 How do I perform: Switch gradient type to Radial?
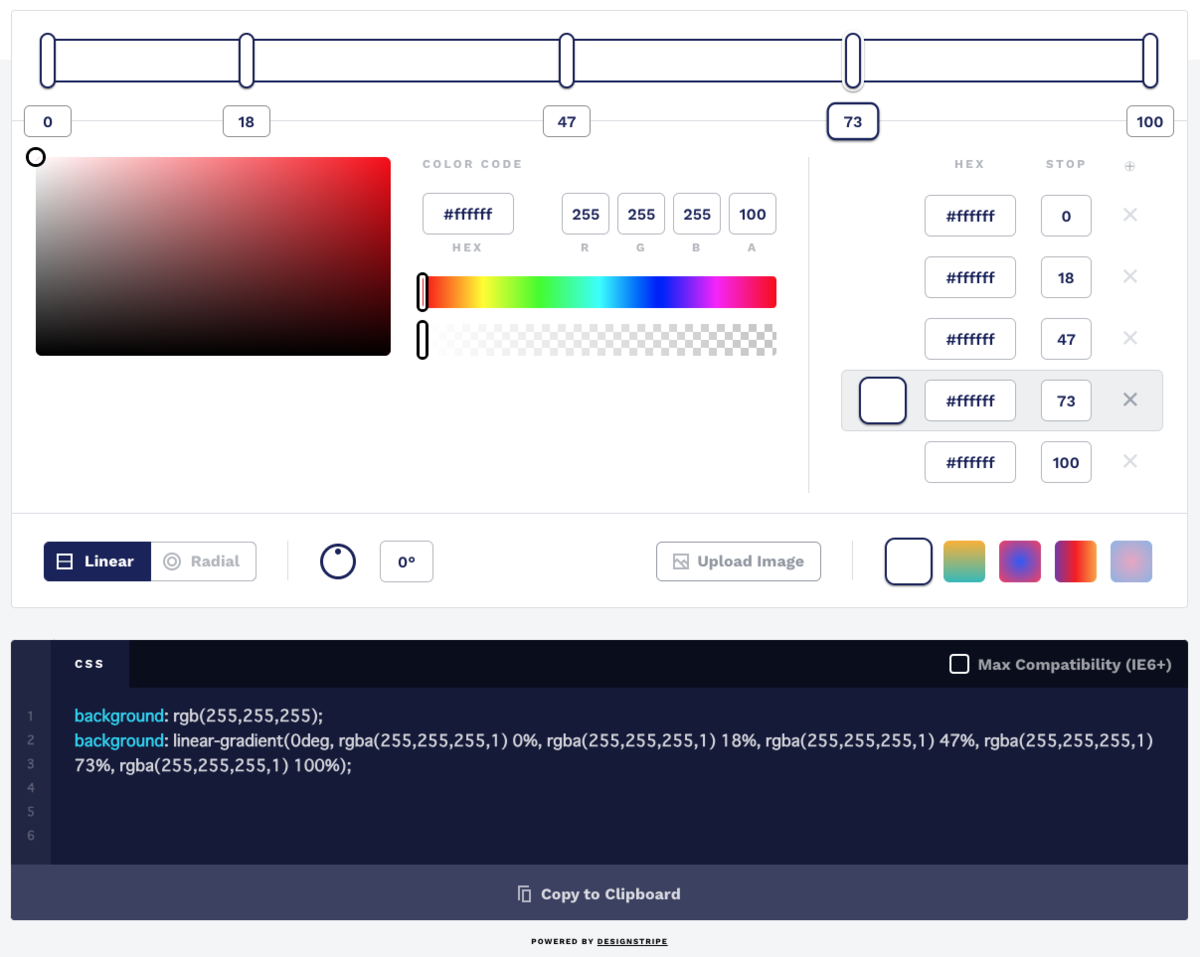coord(203,561)
